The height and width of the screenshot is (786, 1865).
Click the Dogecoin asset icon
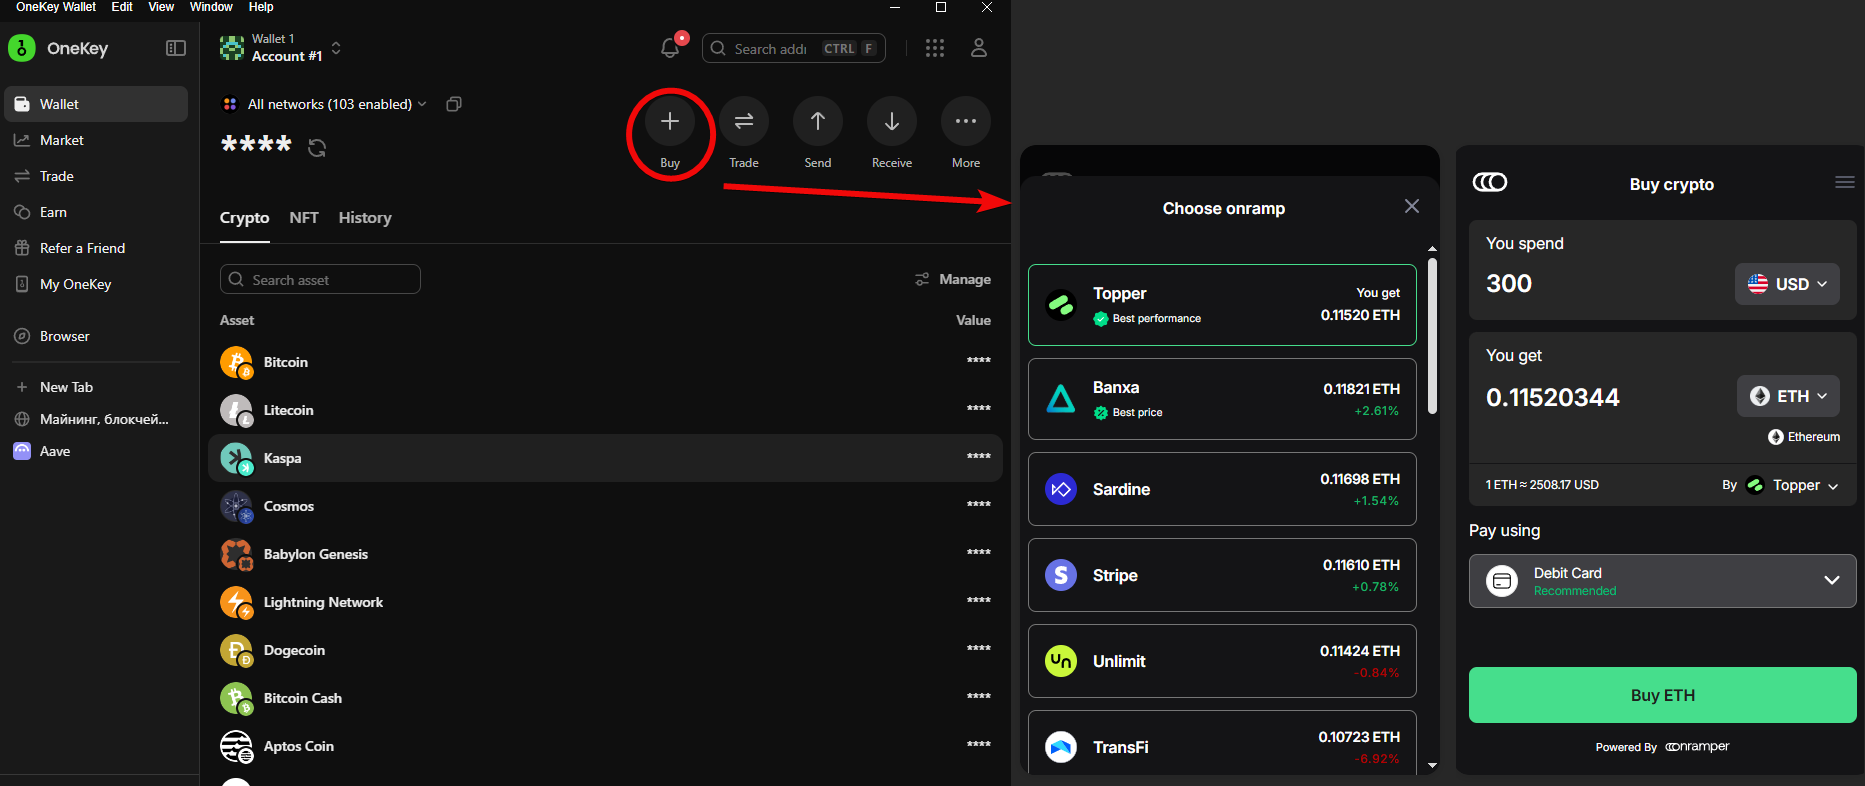coord(236,650)
